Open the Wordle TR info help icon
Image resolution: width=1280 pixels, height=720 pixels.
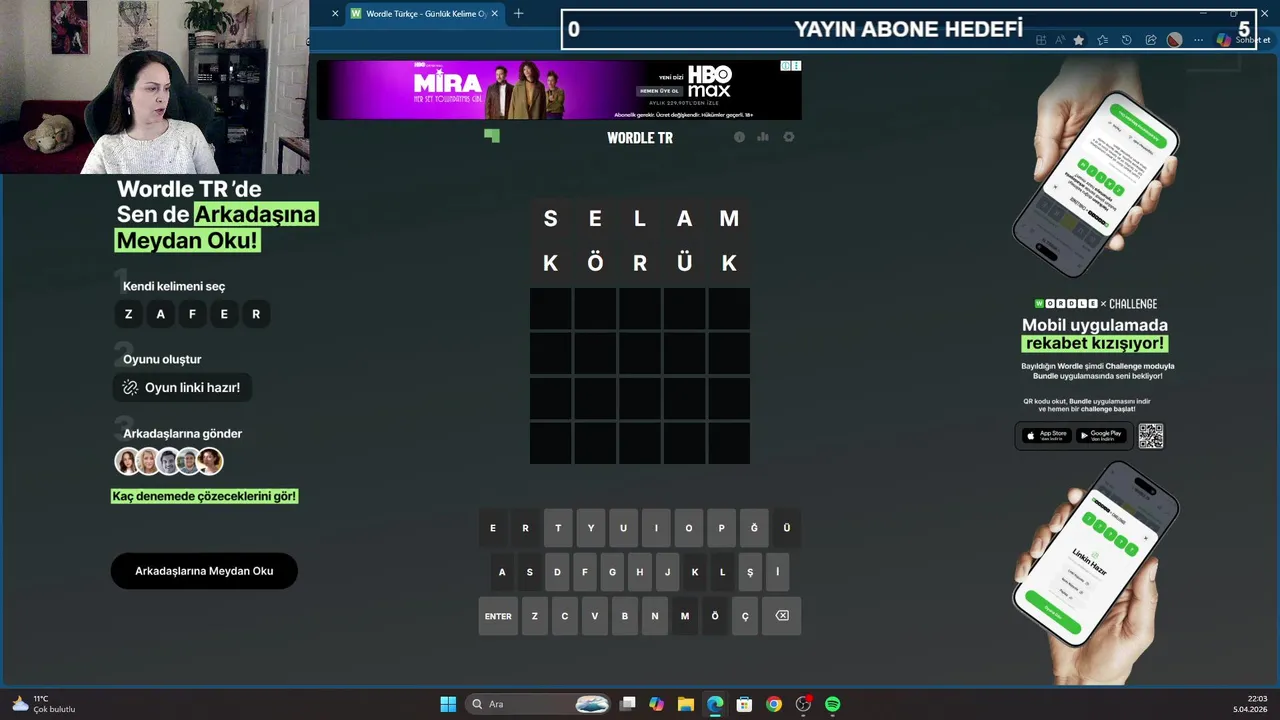pos(739,137)
